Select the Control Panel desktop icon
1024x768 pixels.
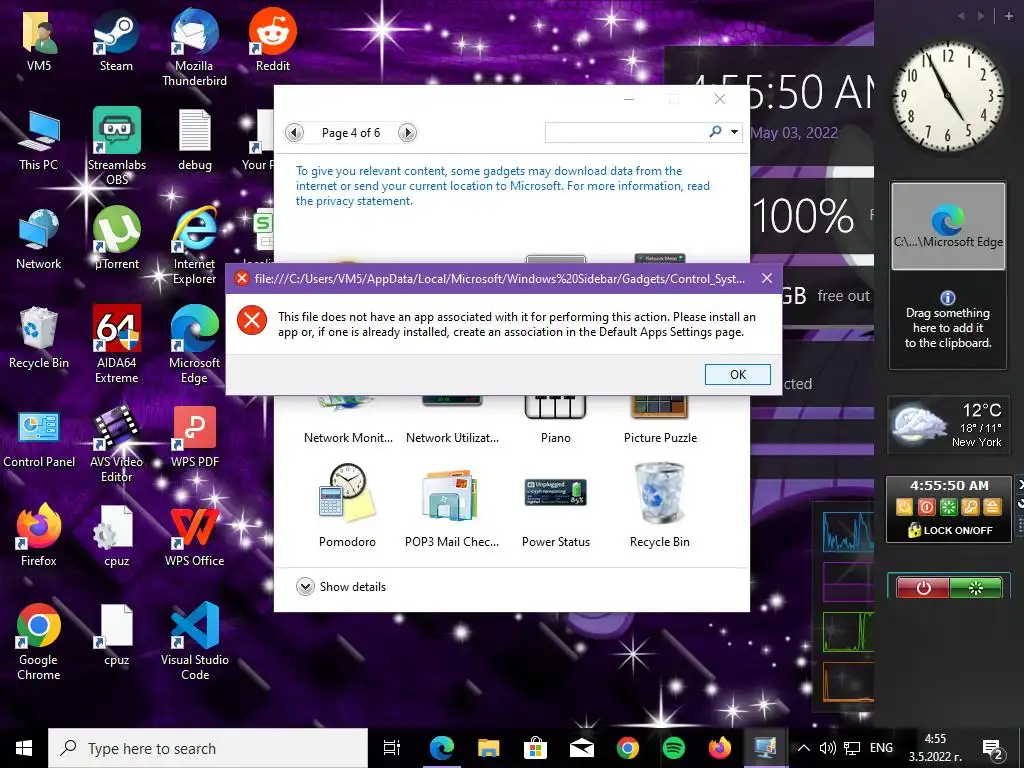39,437
